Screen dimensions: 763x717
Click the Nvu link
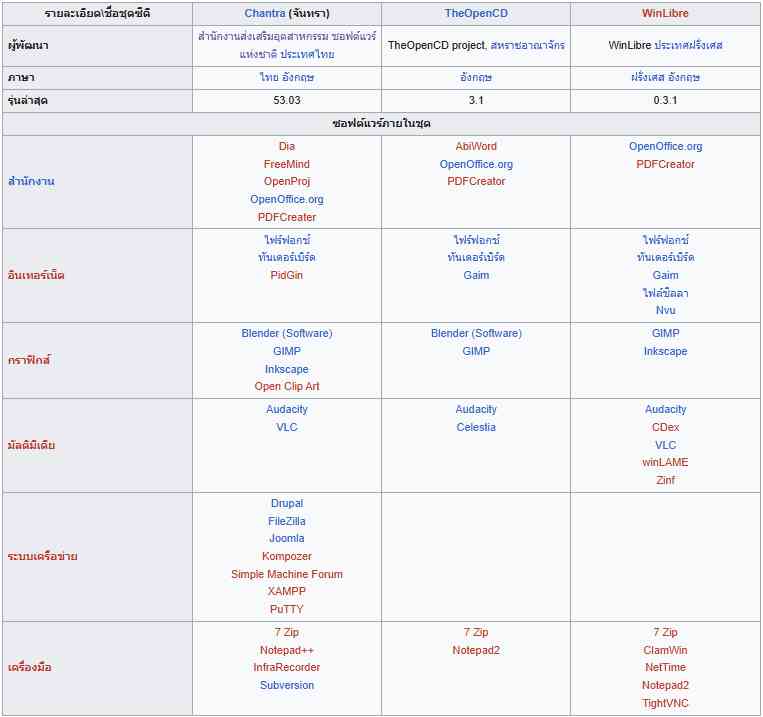[x=665, y=310]
